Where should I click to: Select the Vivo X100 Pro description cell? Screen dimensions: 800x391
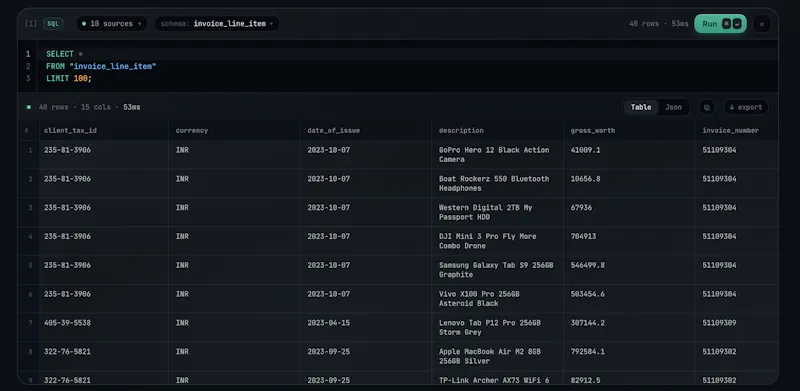coord(497,299)
